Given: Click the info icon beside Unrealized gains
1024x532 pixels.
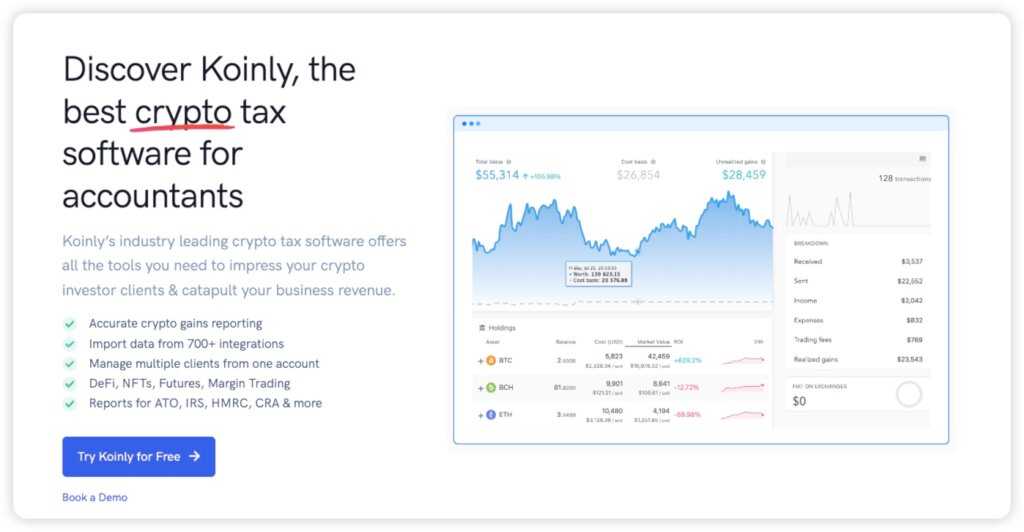Looking at the screenshot, I should coord(761,161).
